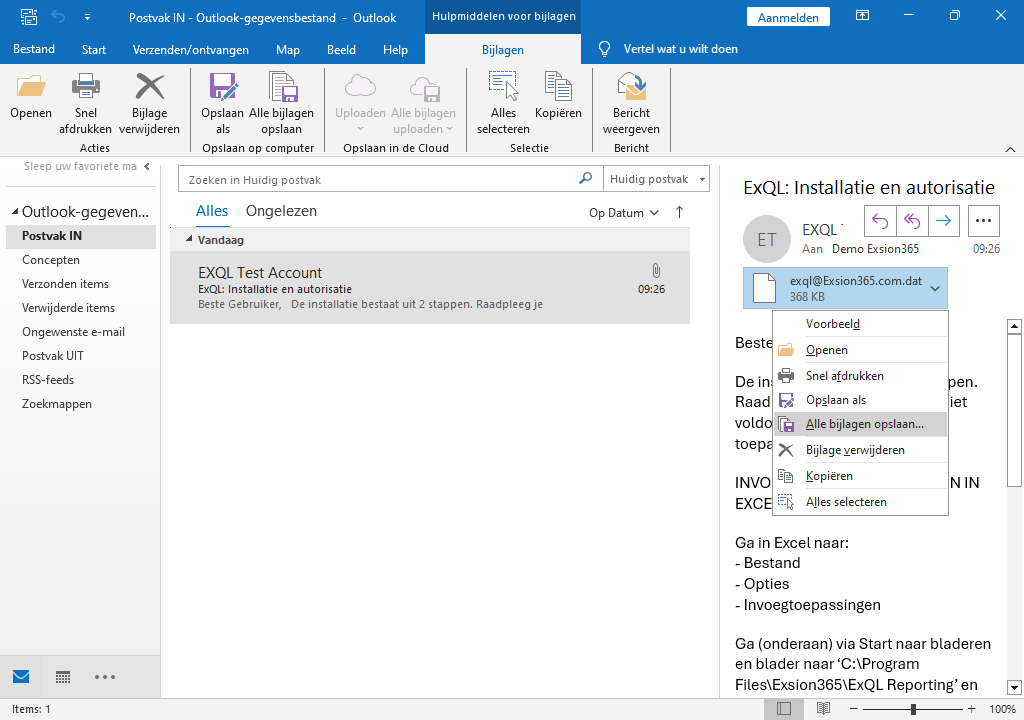The image size is (1024, 720).
Task: Choose Snel afdrukken in context menu
Action: tap(860, 376)
